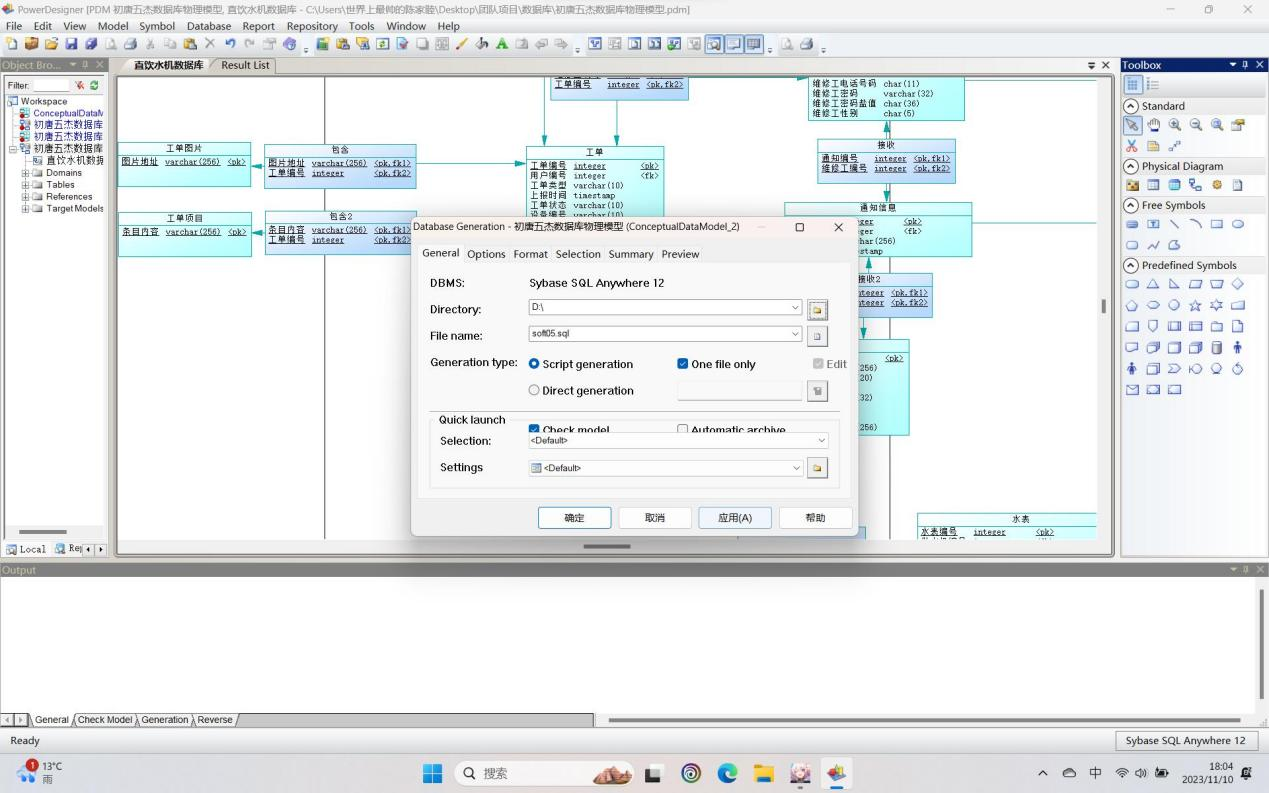Click the 取消 button
The image size is (1269, 793).
point(654,518)
